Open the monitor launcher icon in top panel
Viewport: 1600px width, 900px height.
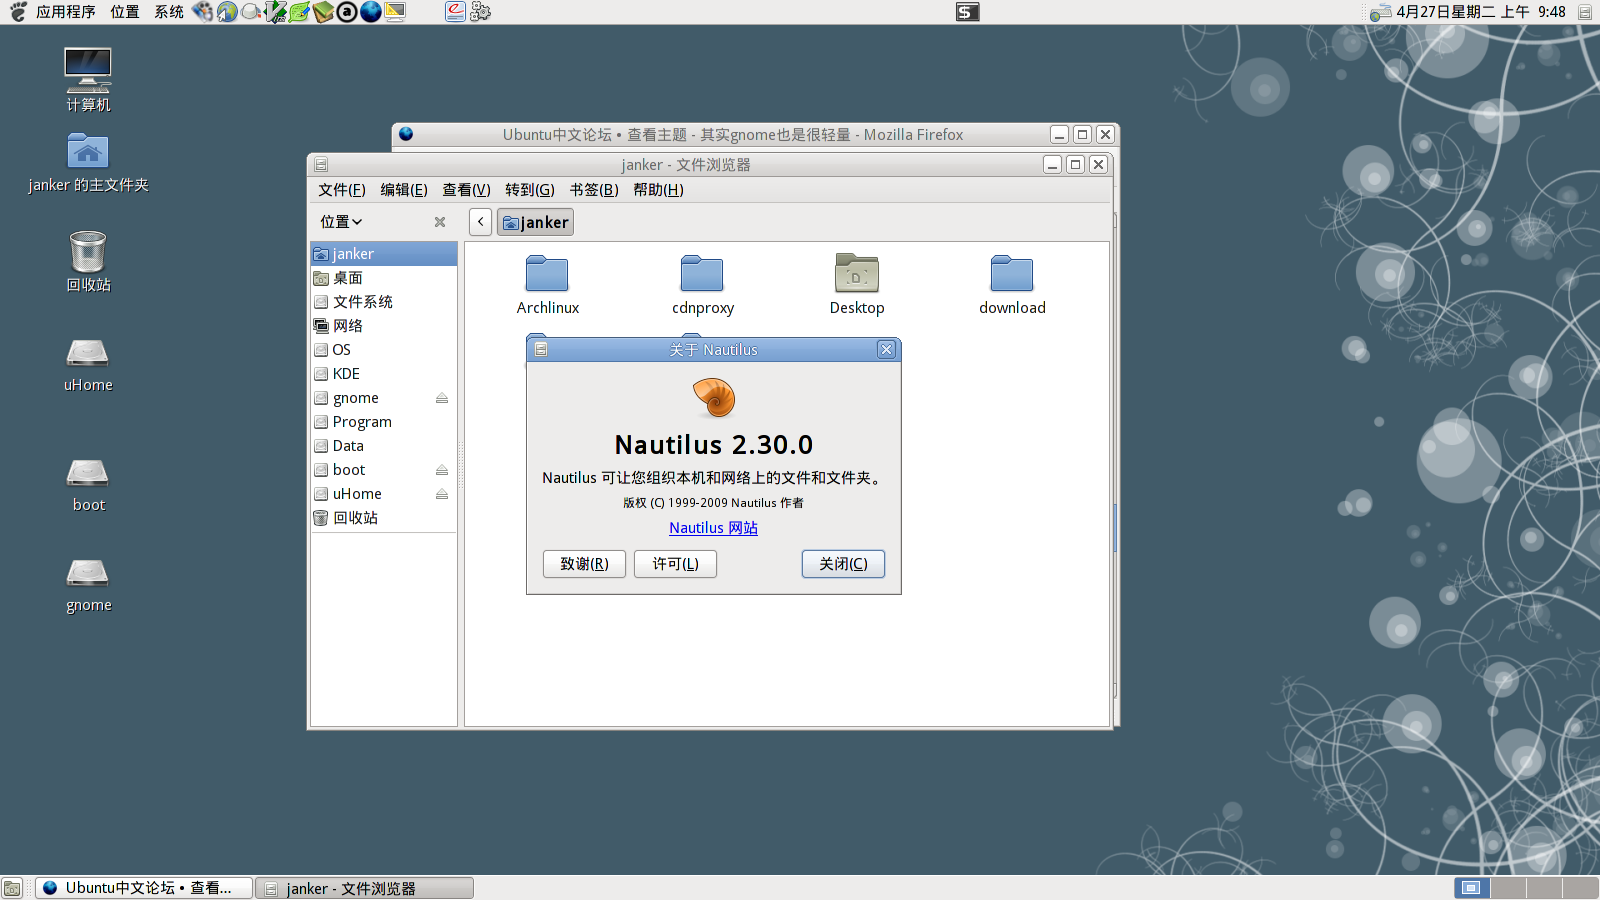point(395,12)
